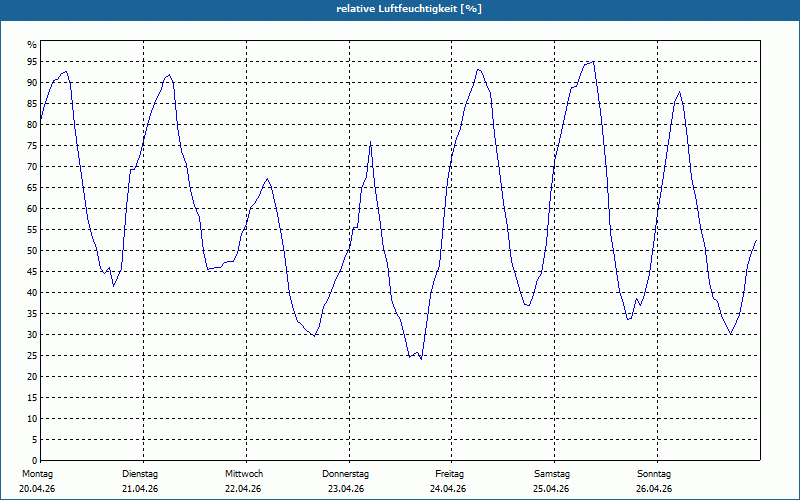Click the 'Samstag' day label
Screen dimensions: 800x500
(552, 474)
